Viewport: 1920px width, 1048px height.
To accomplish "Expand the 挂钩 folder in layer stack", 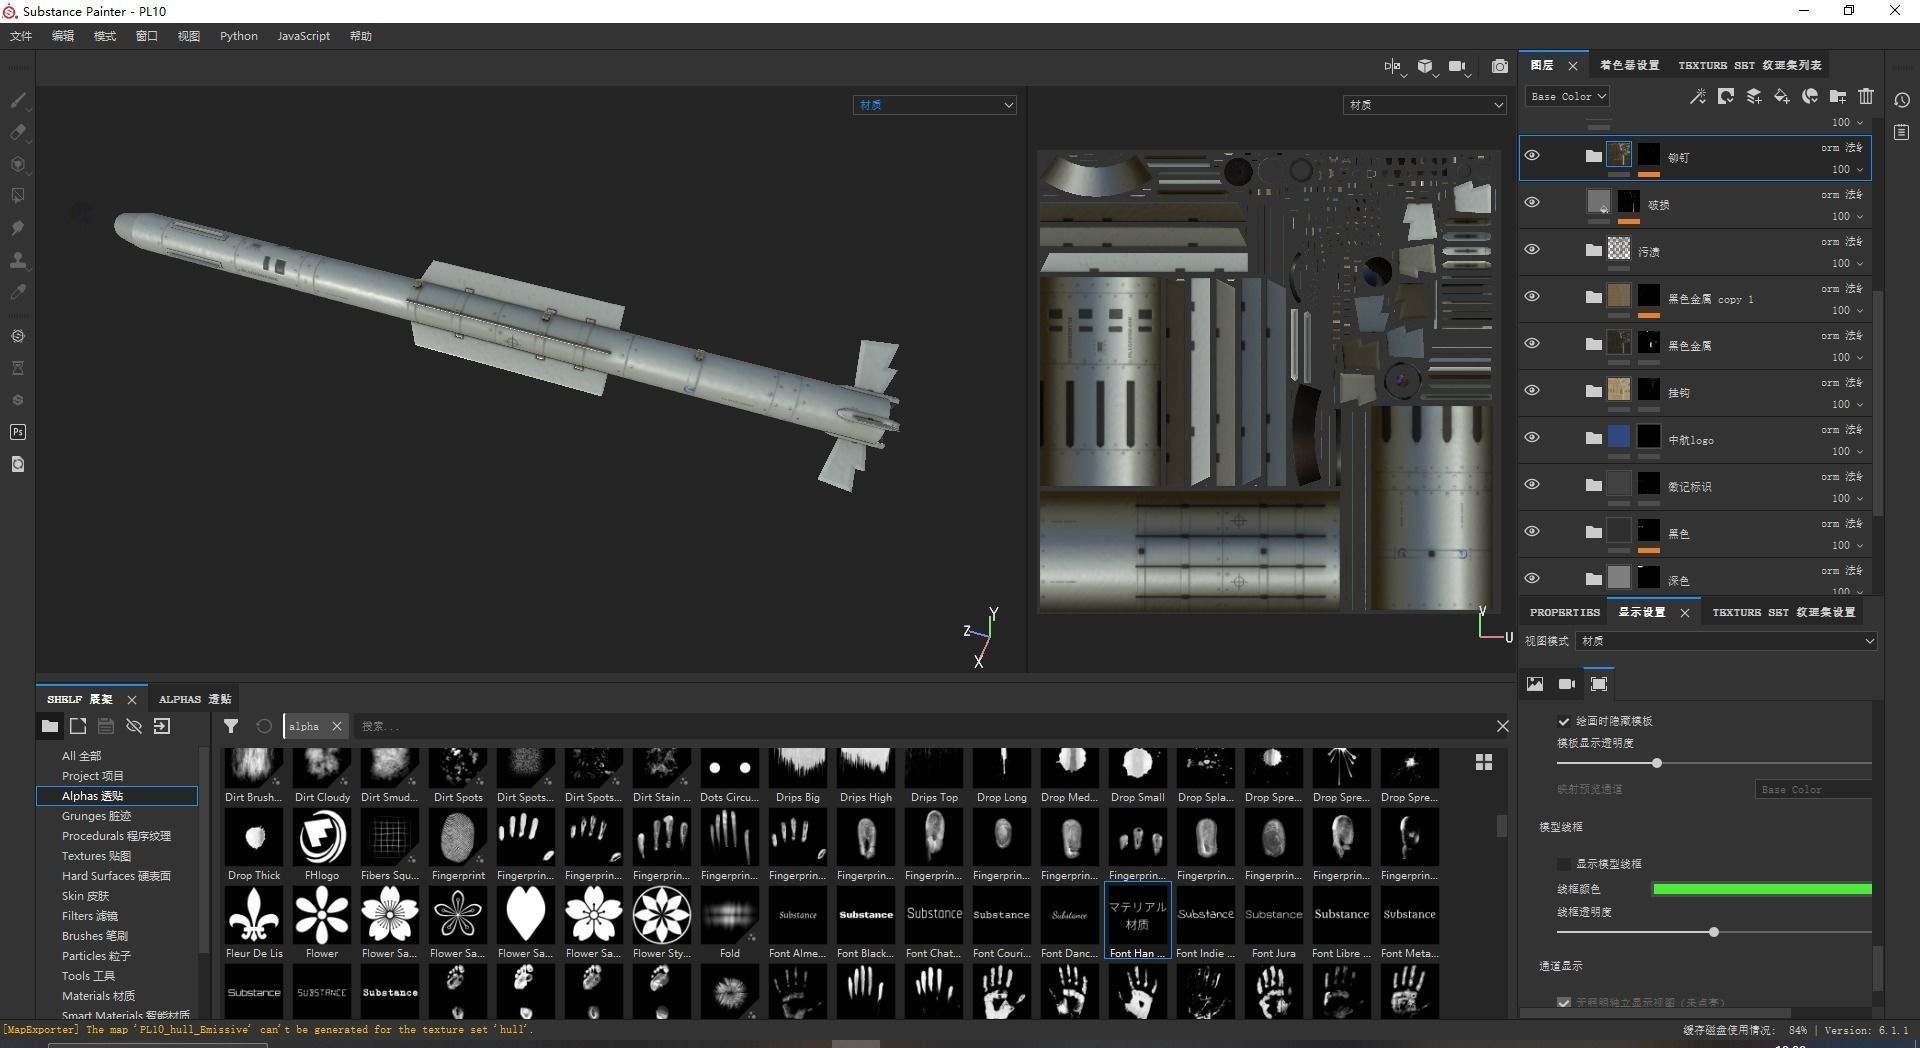I will point(1594,391).
